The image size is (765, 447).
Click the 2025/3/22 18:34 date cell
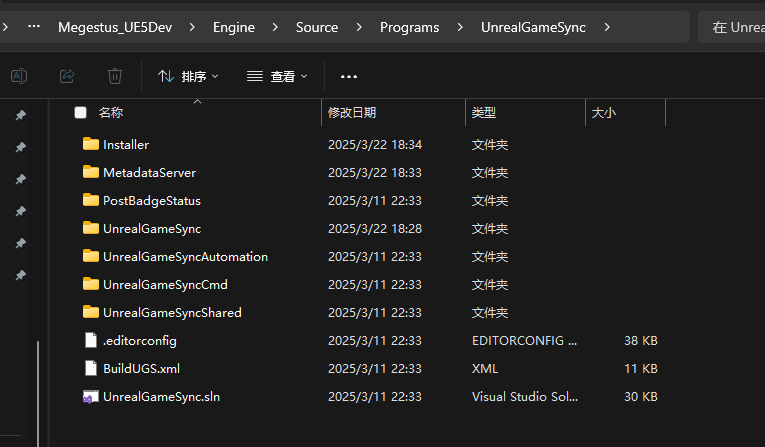[375, 145]
